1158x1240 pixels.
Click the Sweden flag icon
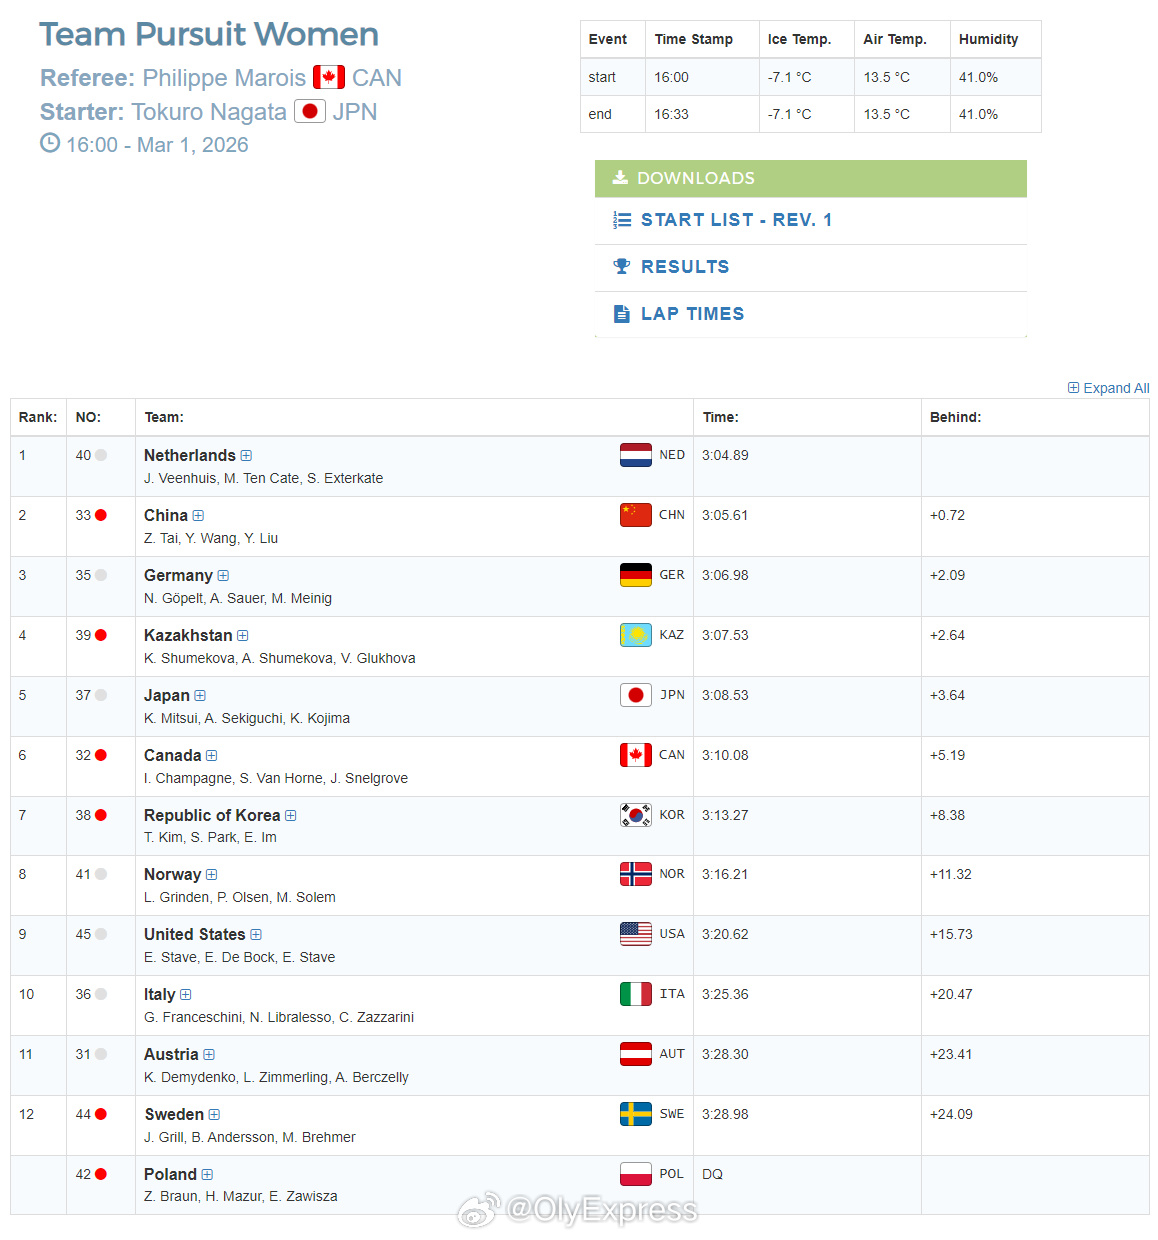[x=635, y=1114]
